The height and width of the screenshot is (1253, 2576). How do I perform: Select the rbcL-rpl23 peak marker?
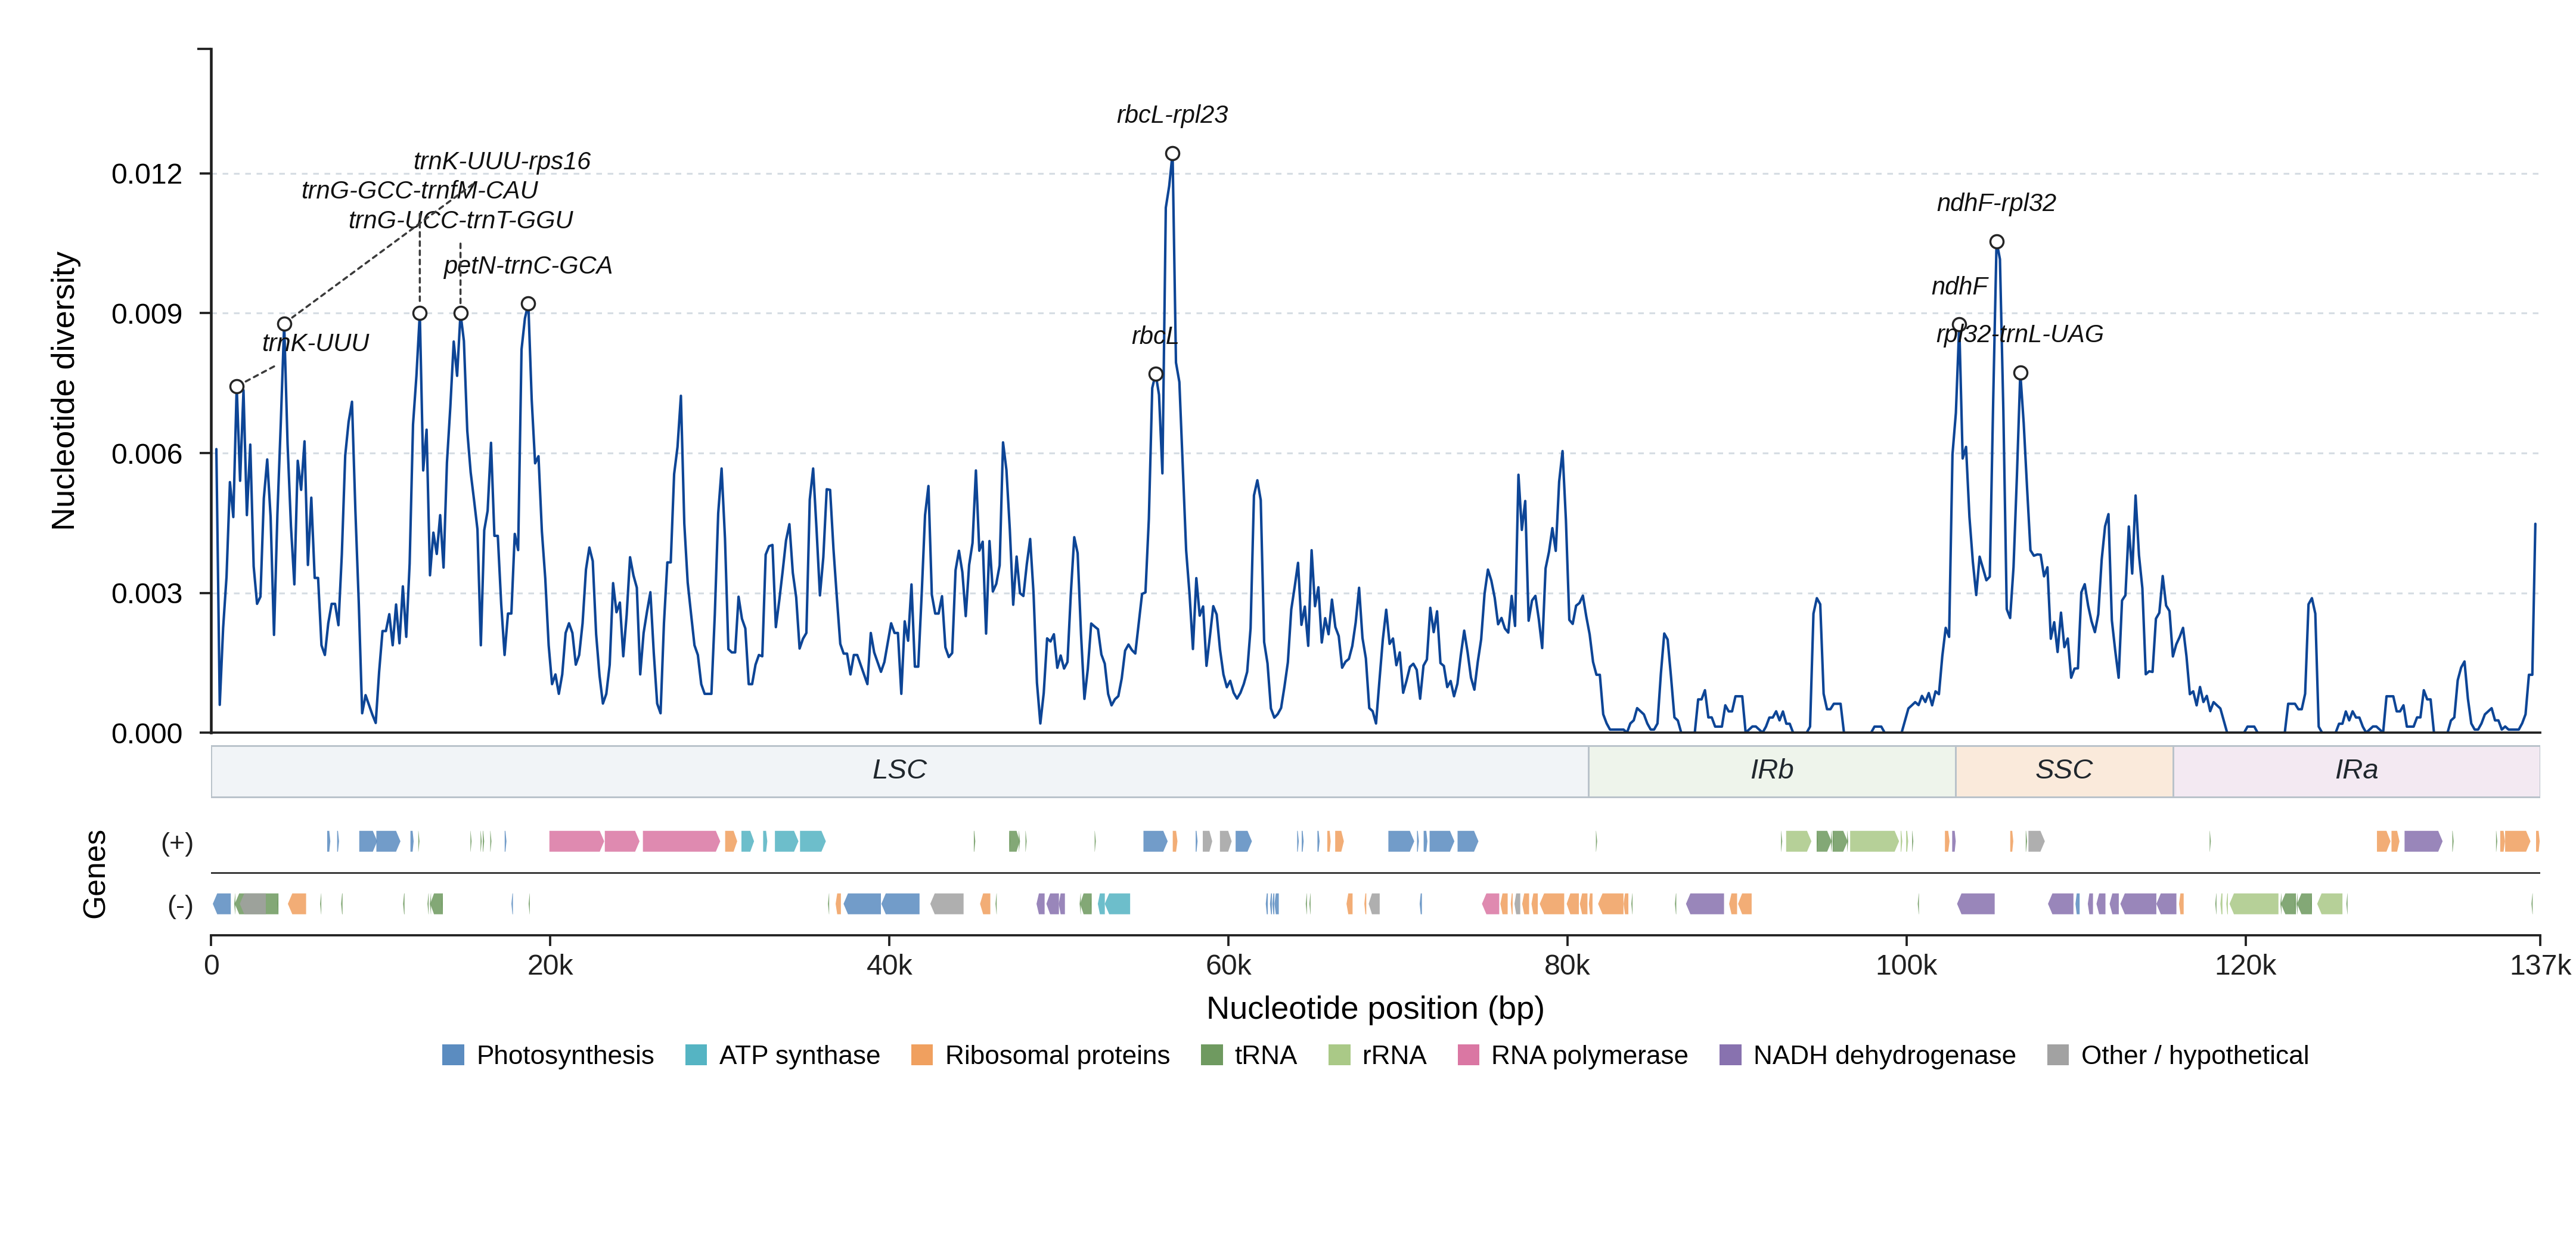[x=1172, y=154]
